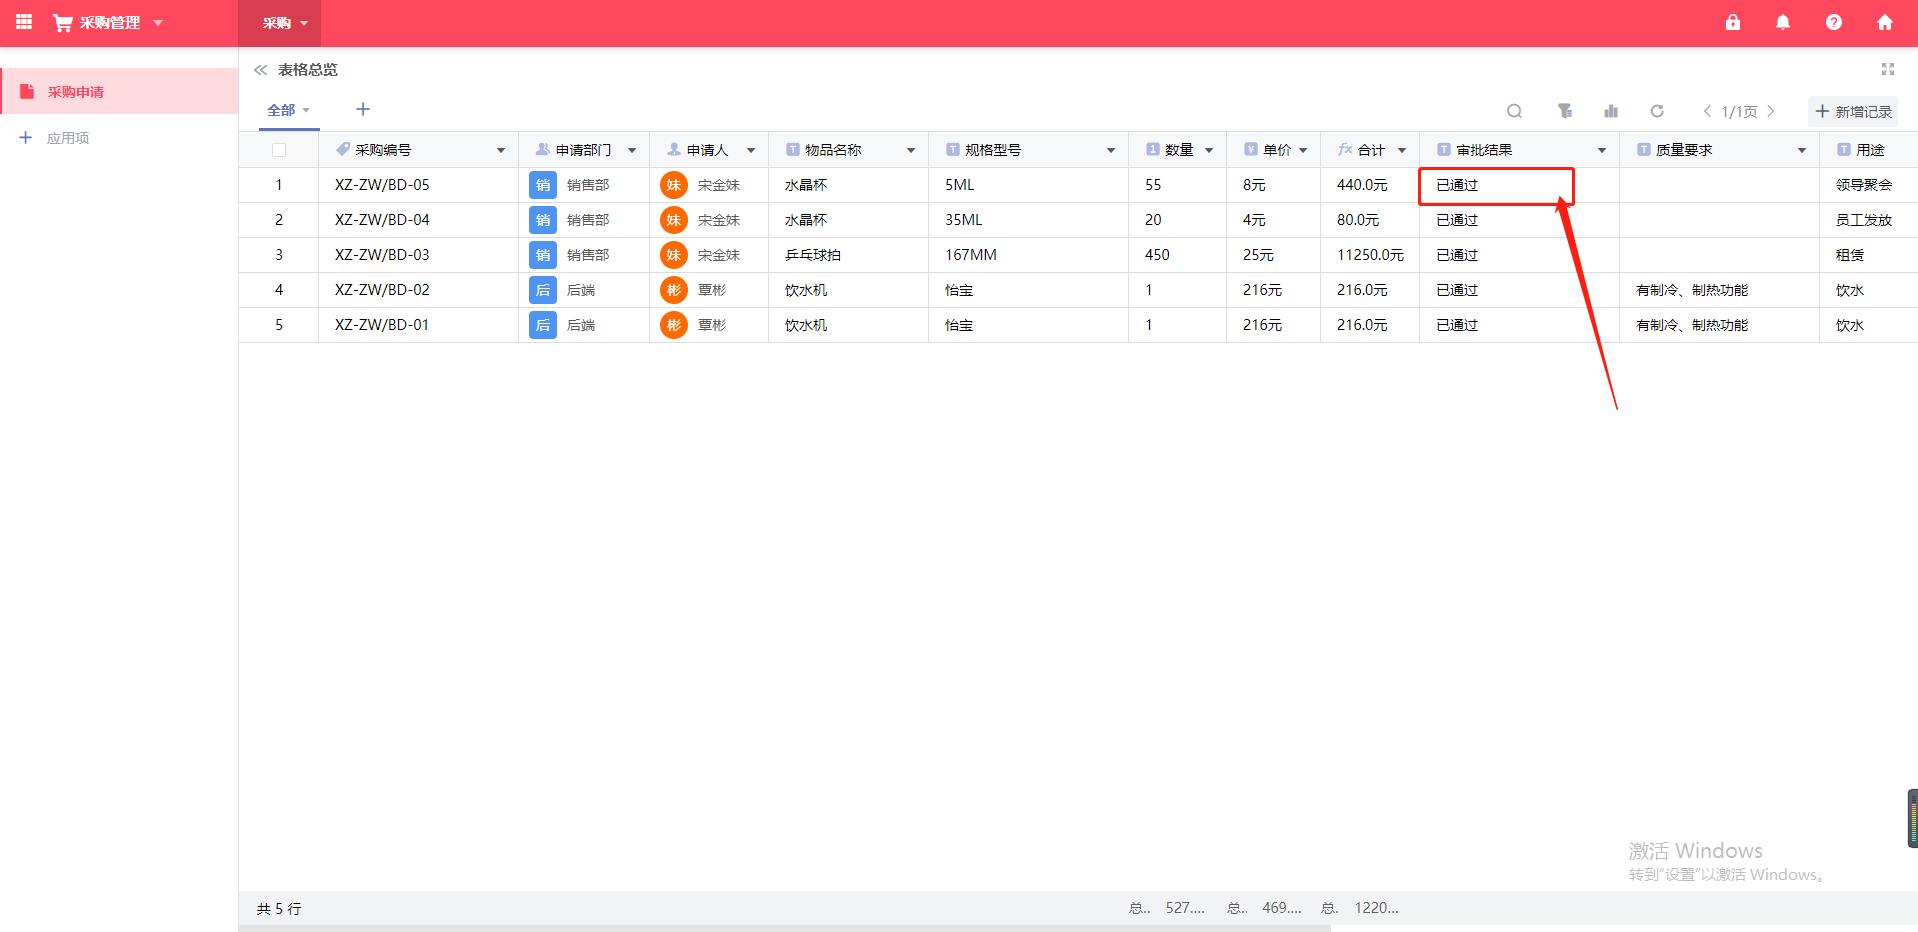
Task: Collapse the sidebar with double-chevron icon
Action: (260, 70)
